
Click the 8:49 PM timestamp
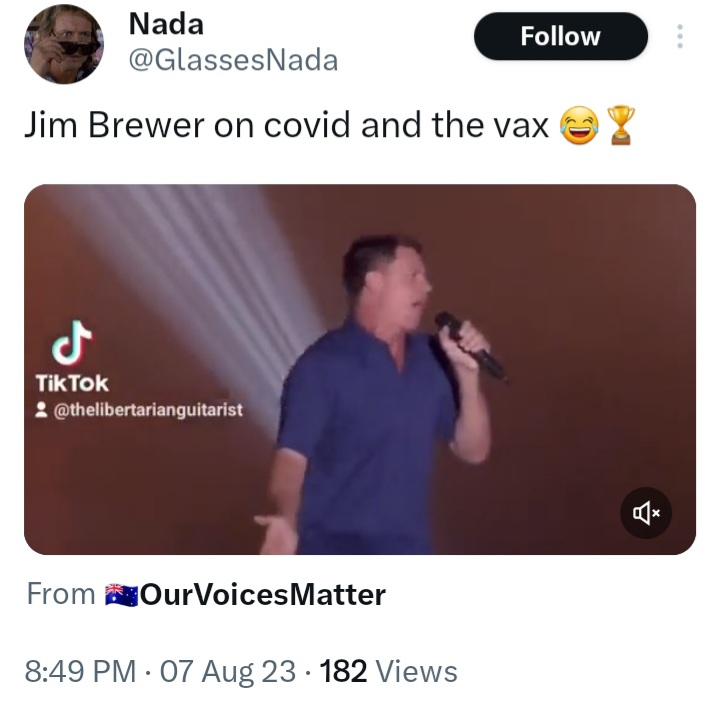tap(80, 671)
